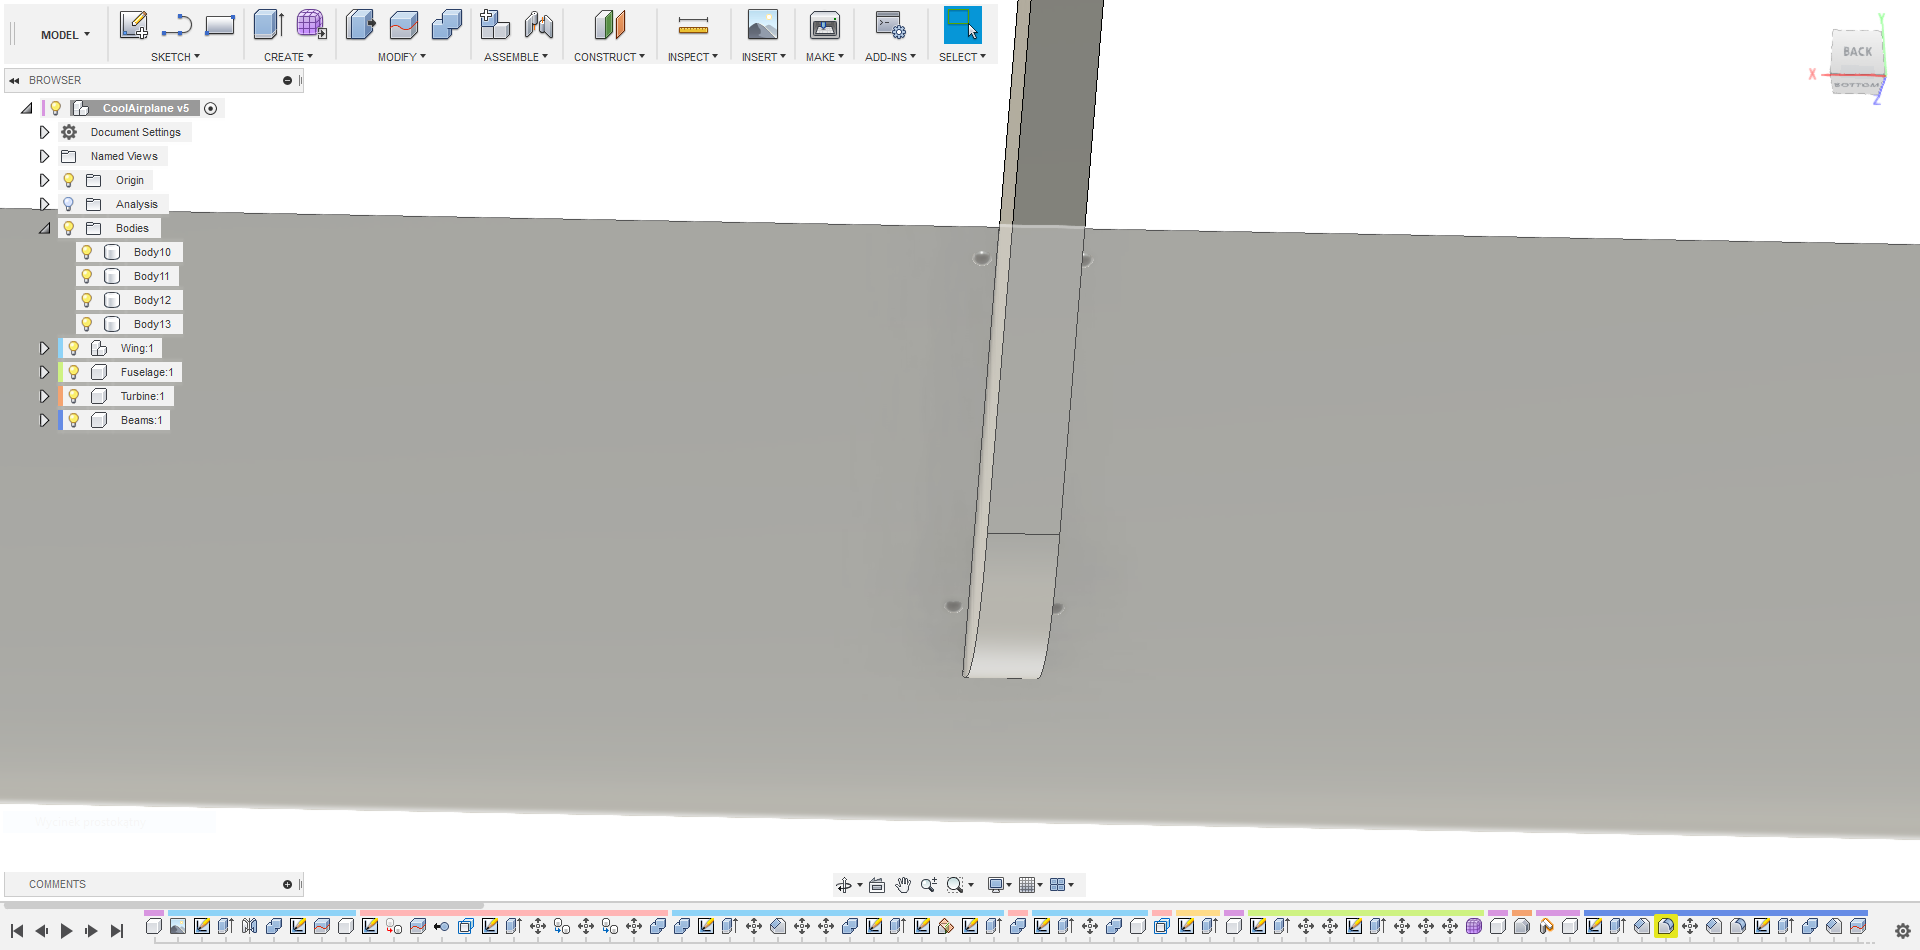Toggle visibility bulb of Body11
1920x950 pixels.
87,276
